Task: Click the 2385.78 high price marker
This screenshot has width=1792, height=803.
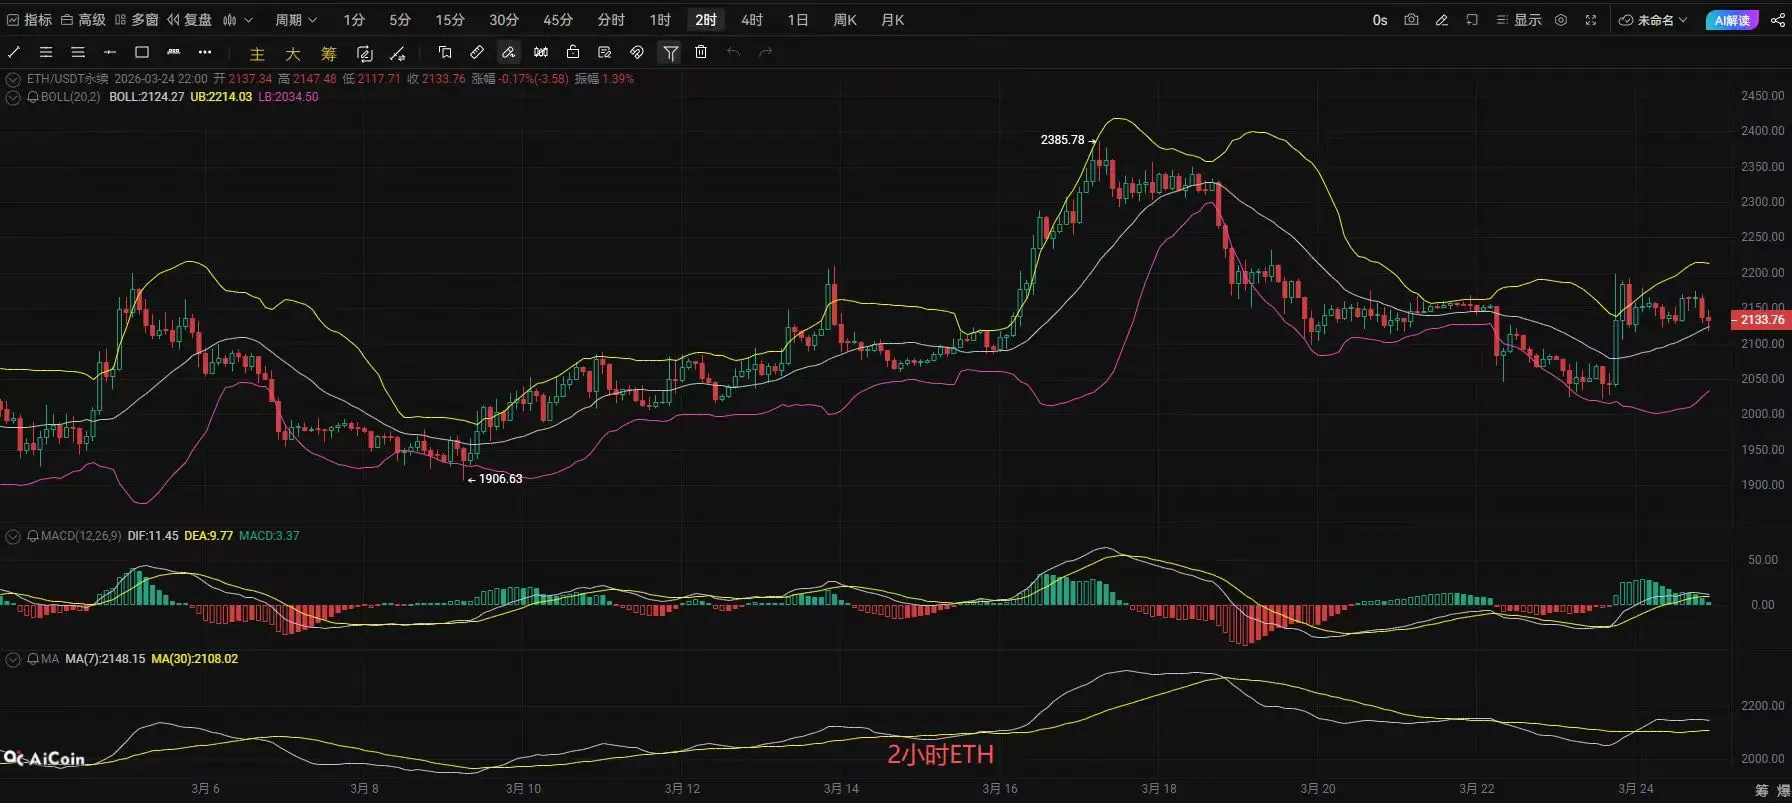Action: 1062,140
